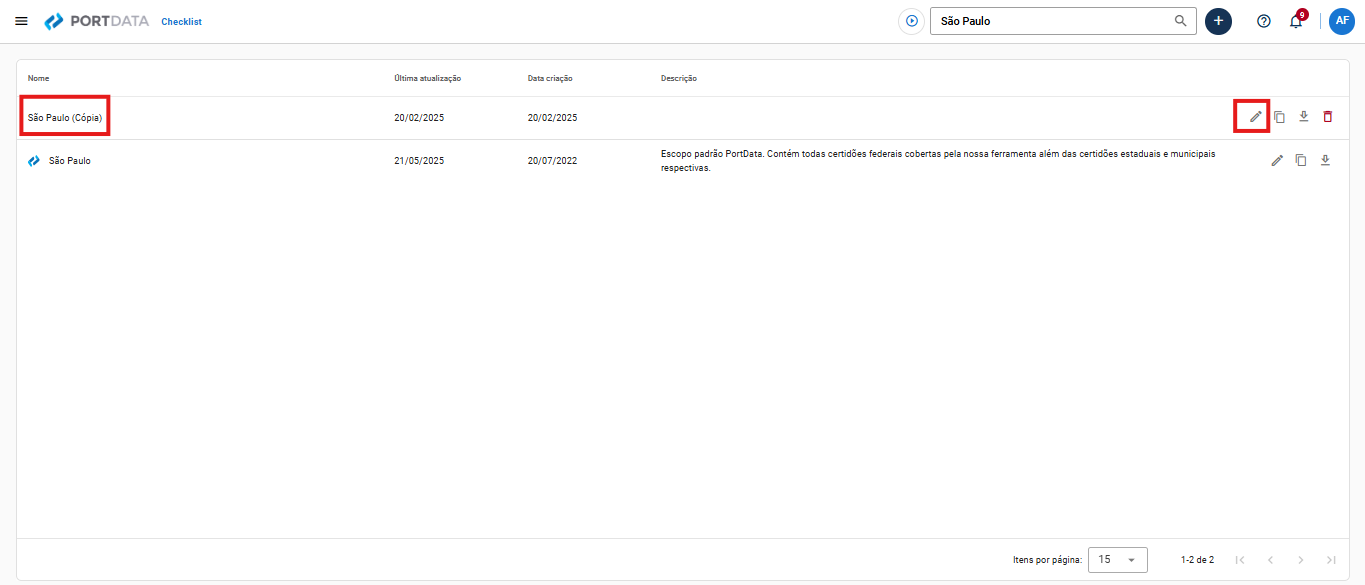Image resolution: width=1365 pixels, height=585 pixels.
Task: Edit the standard São Paulo checklist
Action: pyautogui.click(x=1277, y=160)
